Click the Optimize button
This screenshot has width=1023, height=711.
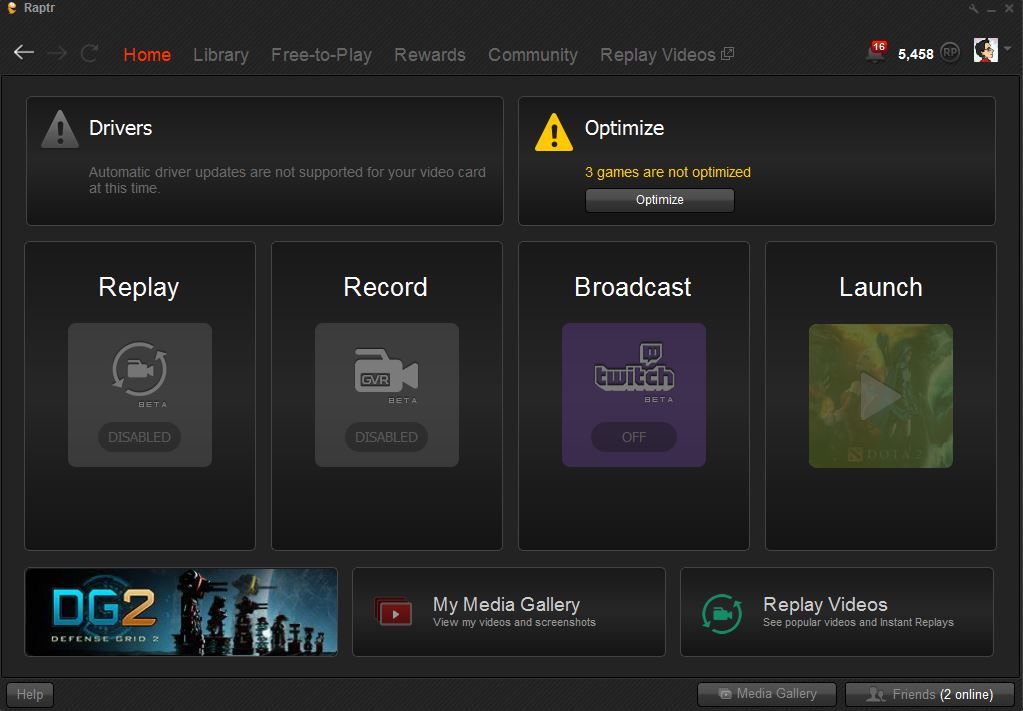660,200
